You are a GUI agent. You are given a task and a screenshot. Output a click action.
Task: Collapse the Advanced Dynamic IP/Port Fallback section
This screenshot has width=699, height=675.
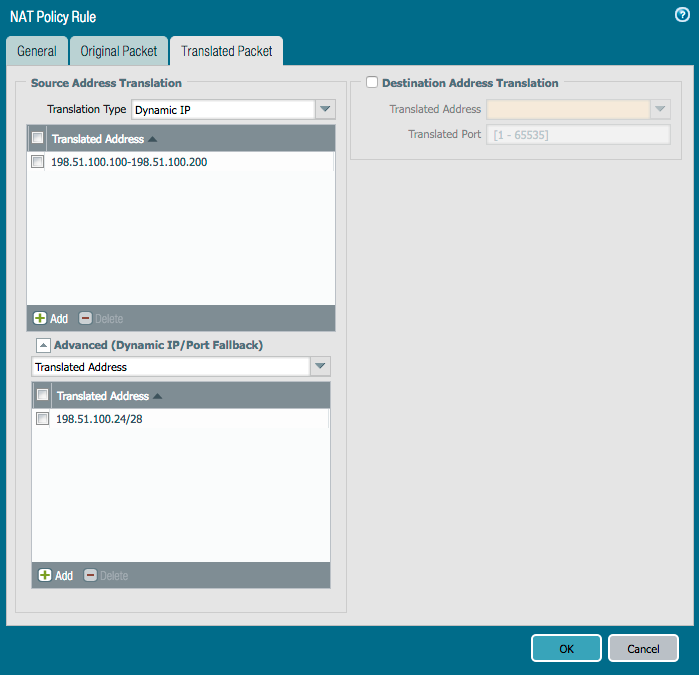point(43,345)
